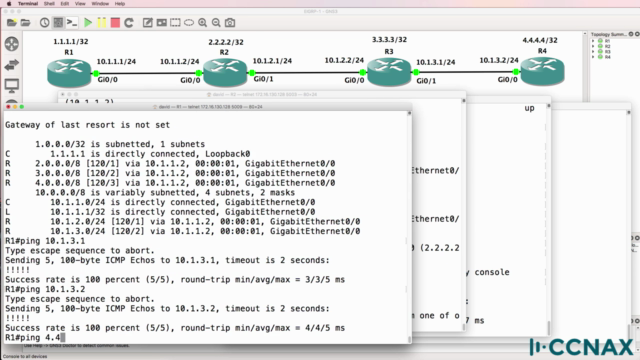Click the 'Loopback0' connected route line
Image resolution: width=640 pixels, height=360 pixels.
127,154
